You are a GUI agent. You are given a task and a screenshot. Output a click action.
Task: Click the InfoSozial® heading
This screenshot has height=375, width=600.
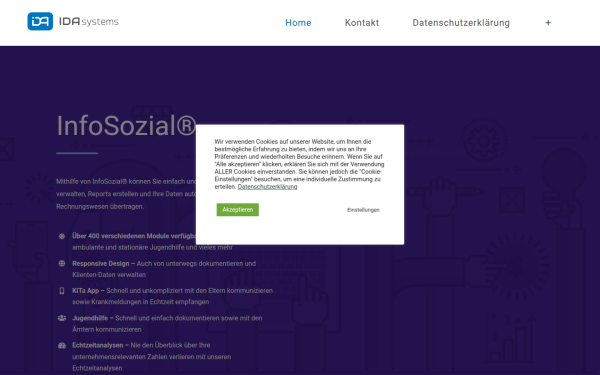[x=126, y=126]
